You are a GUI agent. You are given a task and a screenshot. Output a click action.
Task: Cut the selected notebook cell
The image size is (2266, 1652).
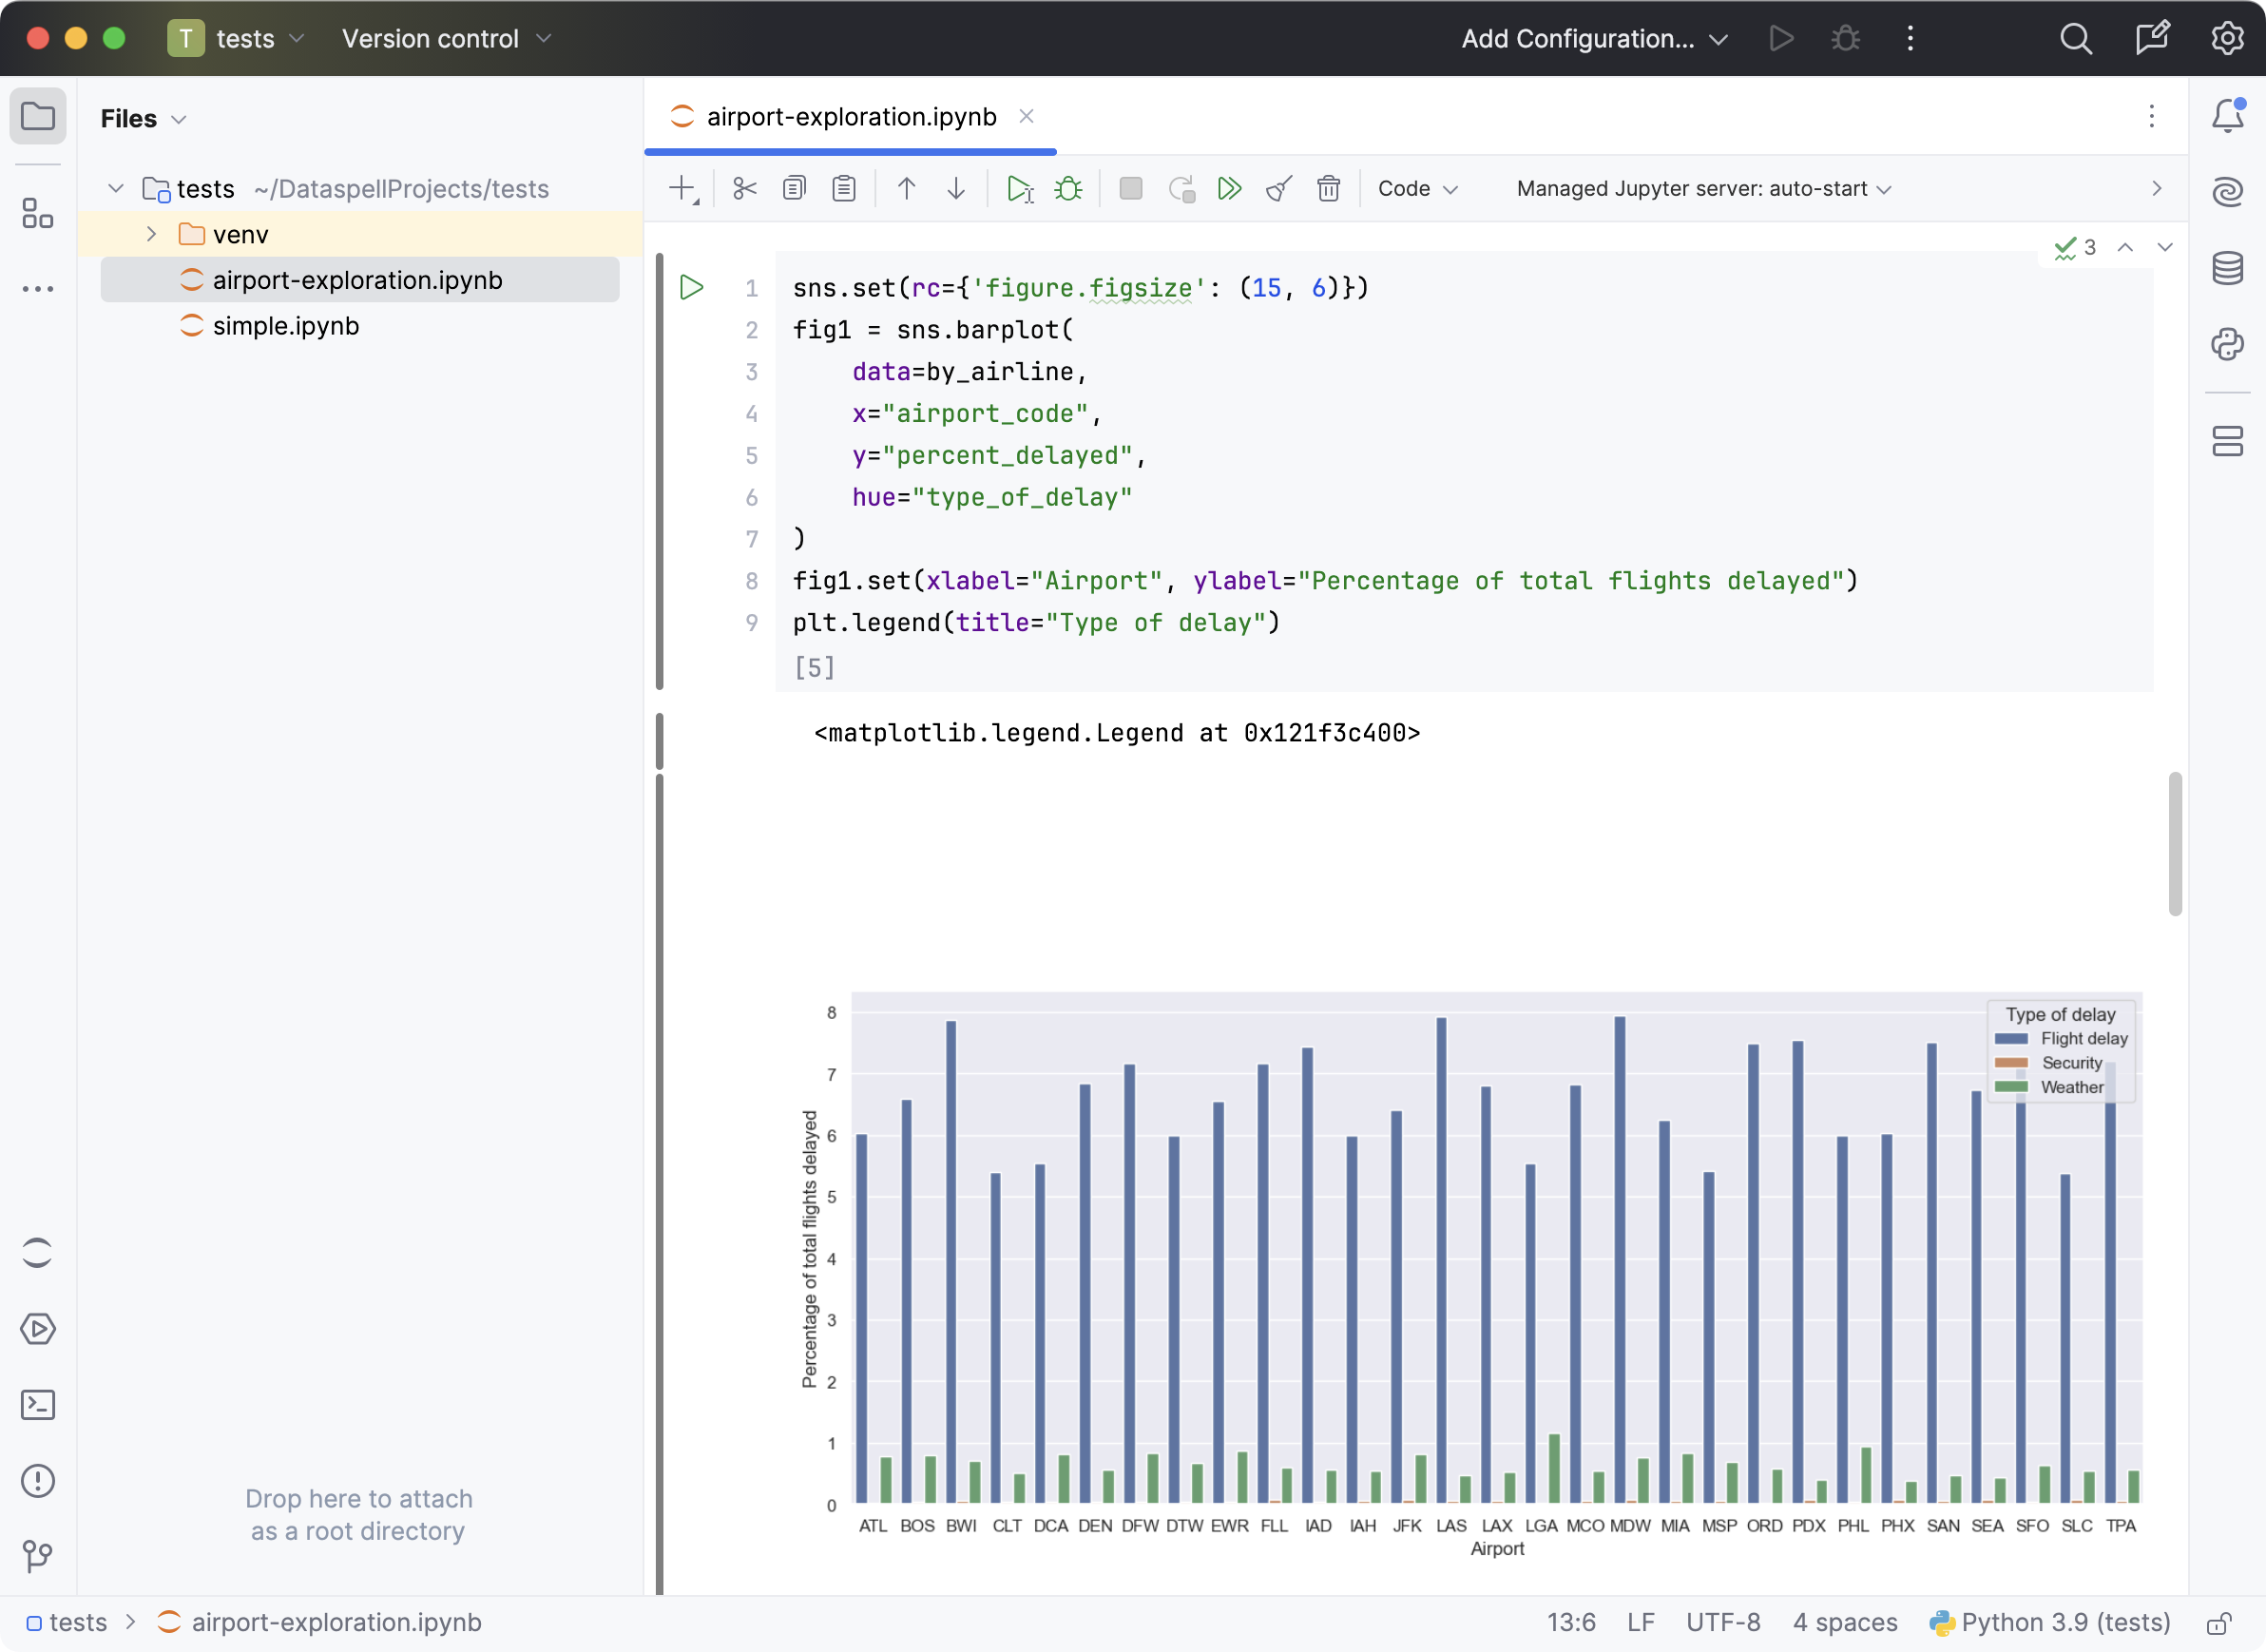tap(744, 189)
